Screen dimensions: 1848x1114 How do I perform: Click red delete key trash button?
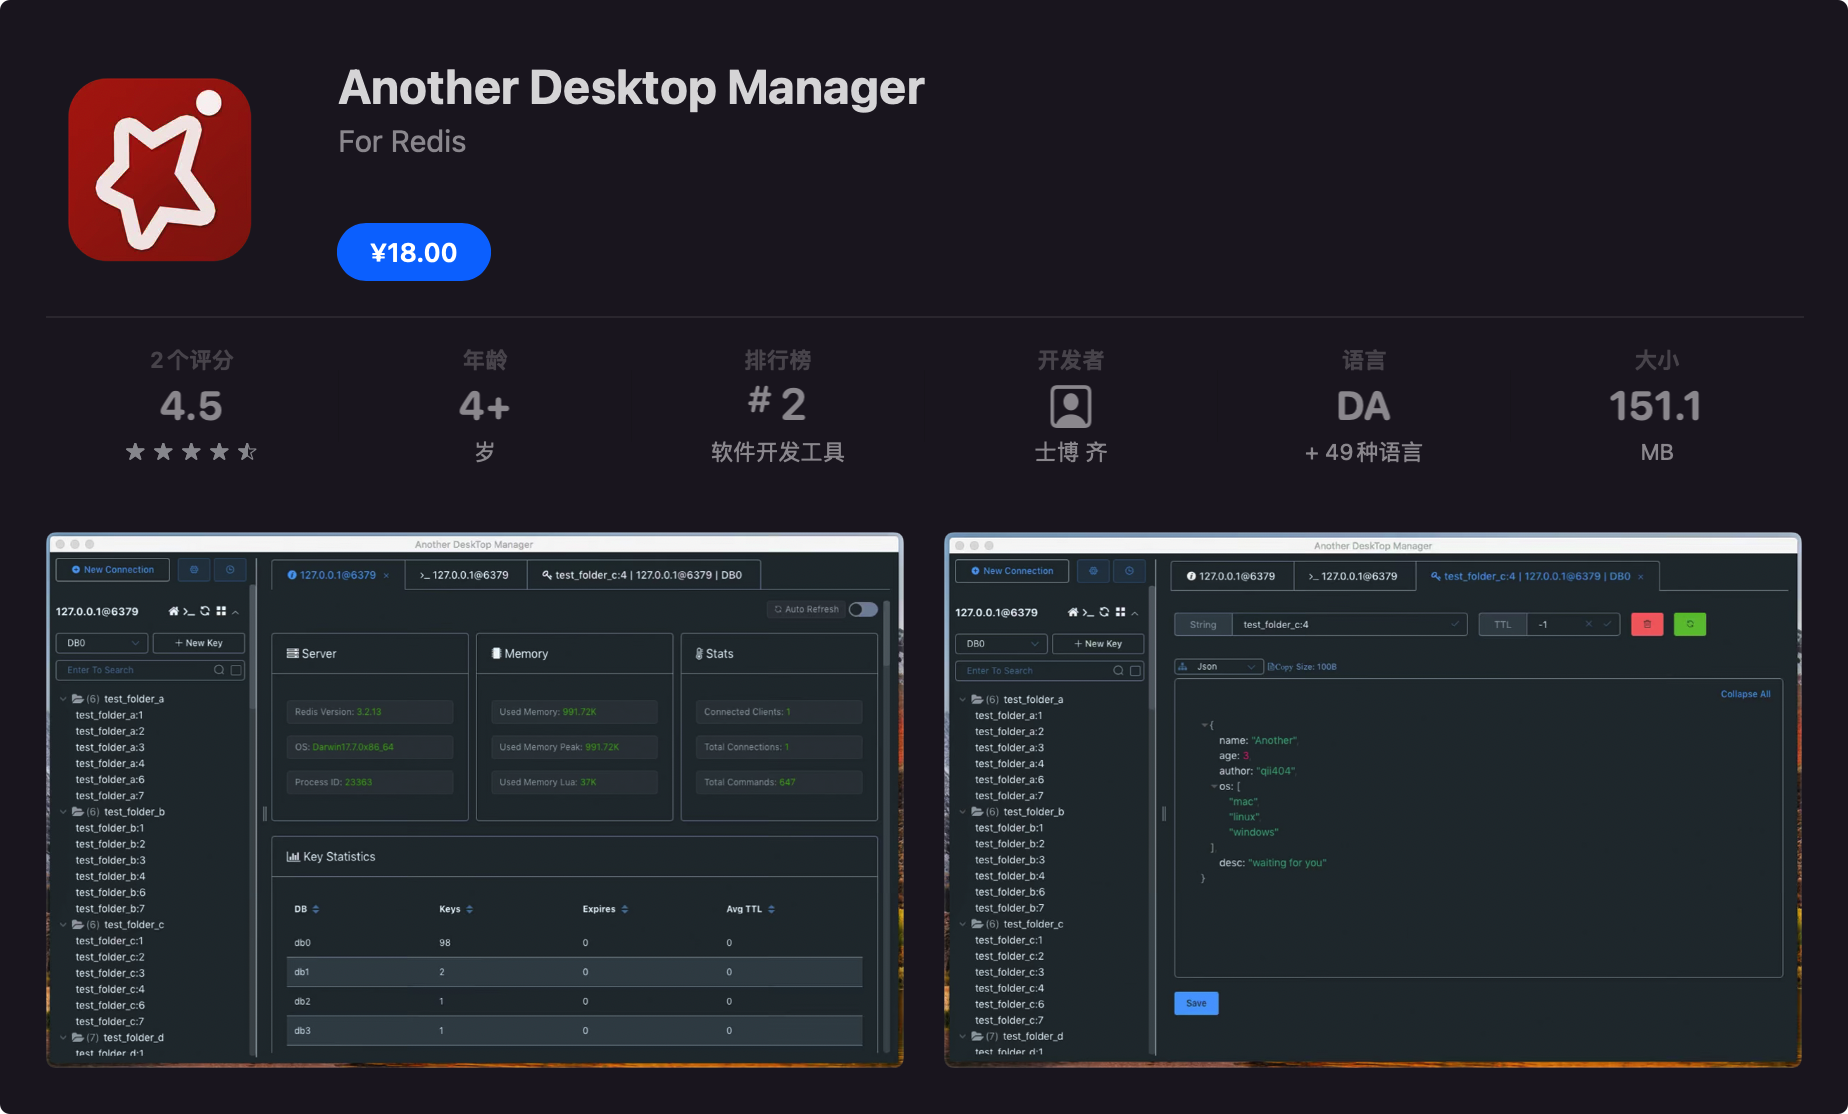[1647, 625]
